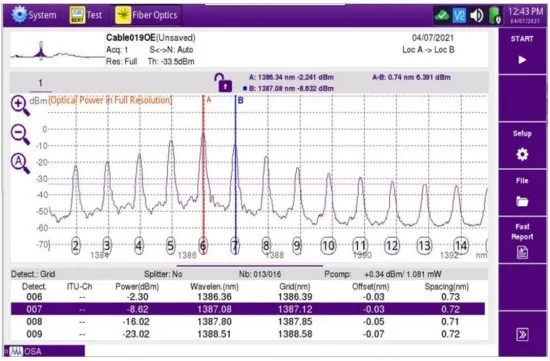The height and width of the screenshot is (361, 550).
Task: Click channel marker 5 on the graph
Action: 170,246
